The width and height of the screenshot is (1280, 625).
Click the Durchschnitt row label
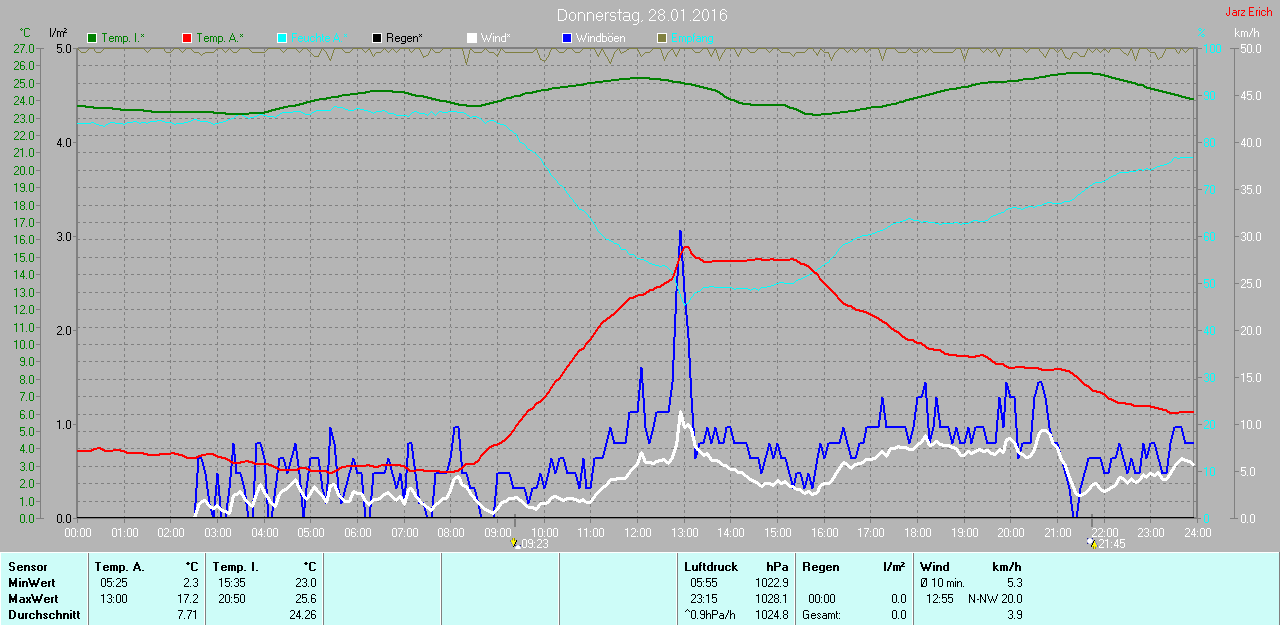tap(43, 615)
